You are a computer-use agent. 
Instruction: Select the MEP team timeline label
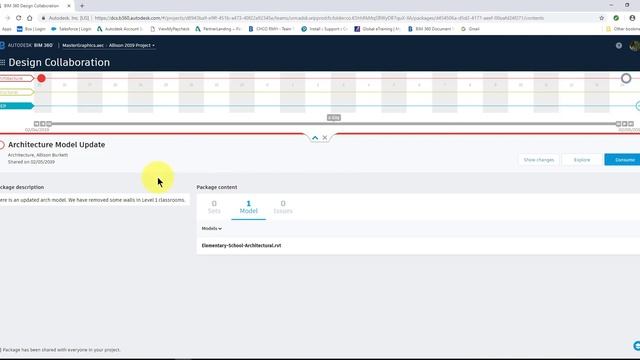coord(16,106)
